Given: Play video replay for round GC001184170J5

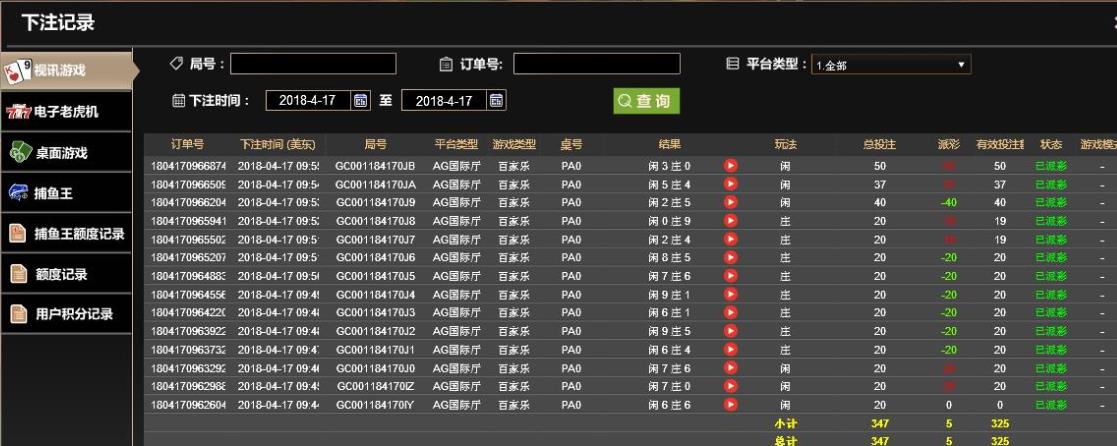Looking at the screenshot, I should (x=730, y=276).
